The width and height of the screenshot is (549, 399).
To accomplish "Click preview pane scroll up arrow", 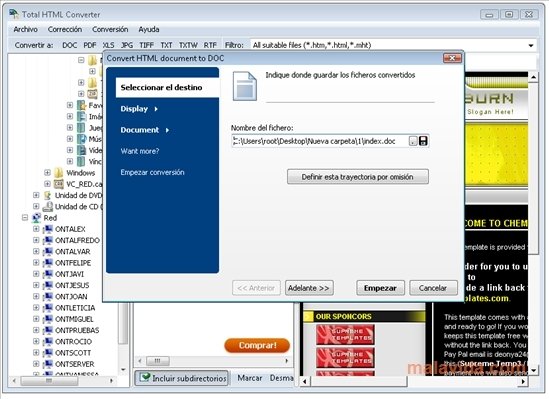I will click(x=533, y=77).
